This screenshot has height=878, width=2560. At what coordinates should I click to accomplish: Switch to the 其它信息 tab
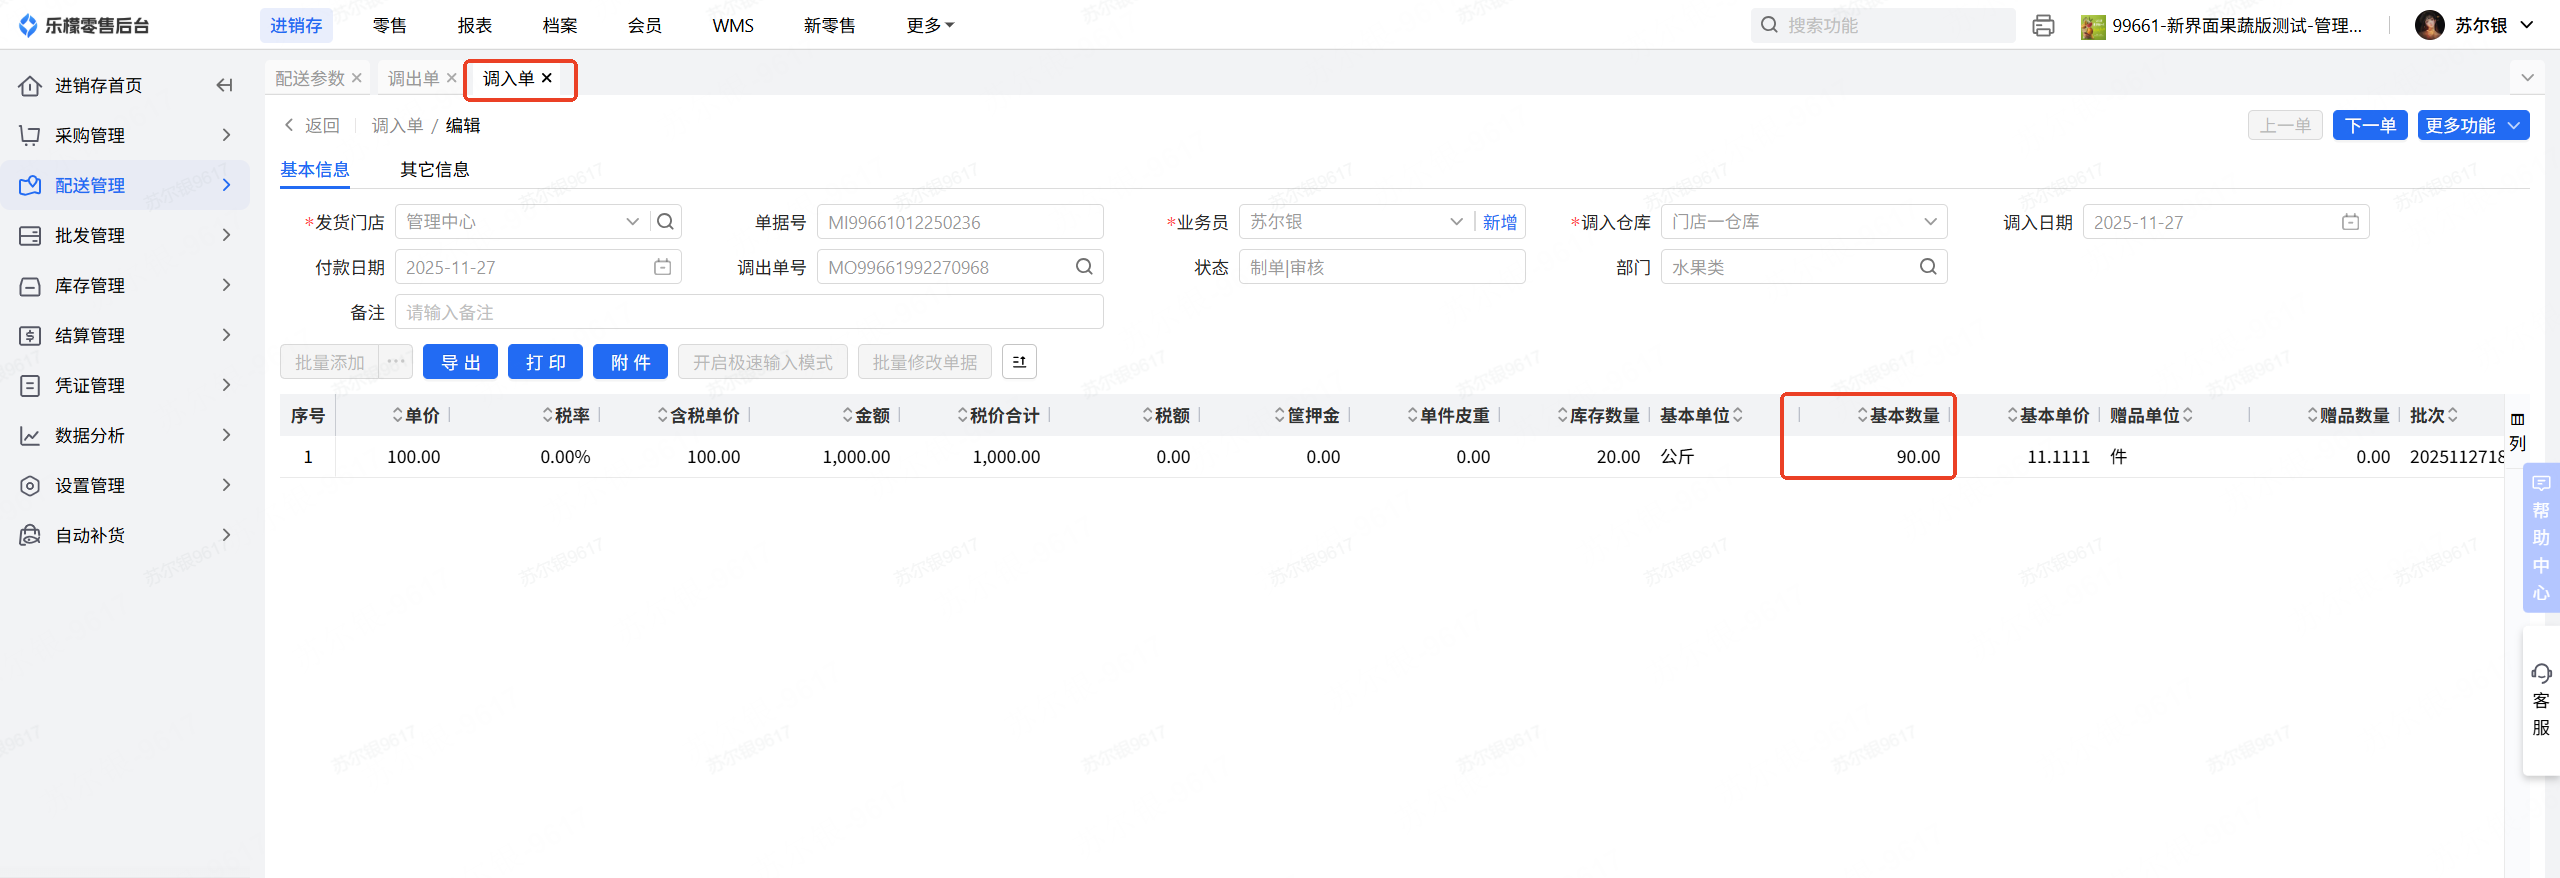[x=434, y=170]
